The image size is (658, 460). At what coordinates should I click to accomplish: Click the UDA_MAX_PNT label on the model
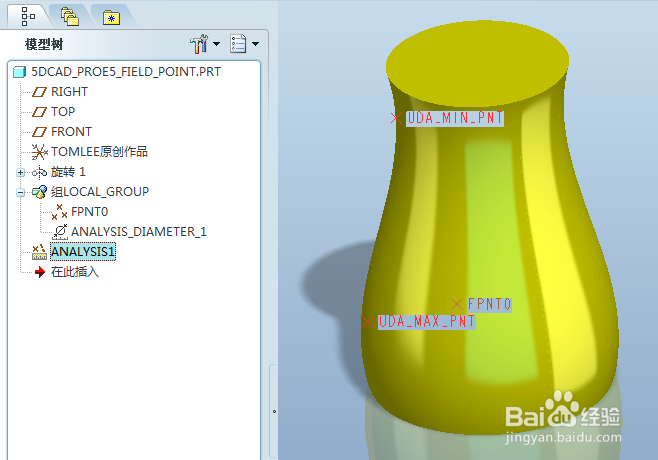[426, 321]
